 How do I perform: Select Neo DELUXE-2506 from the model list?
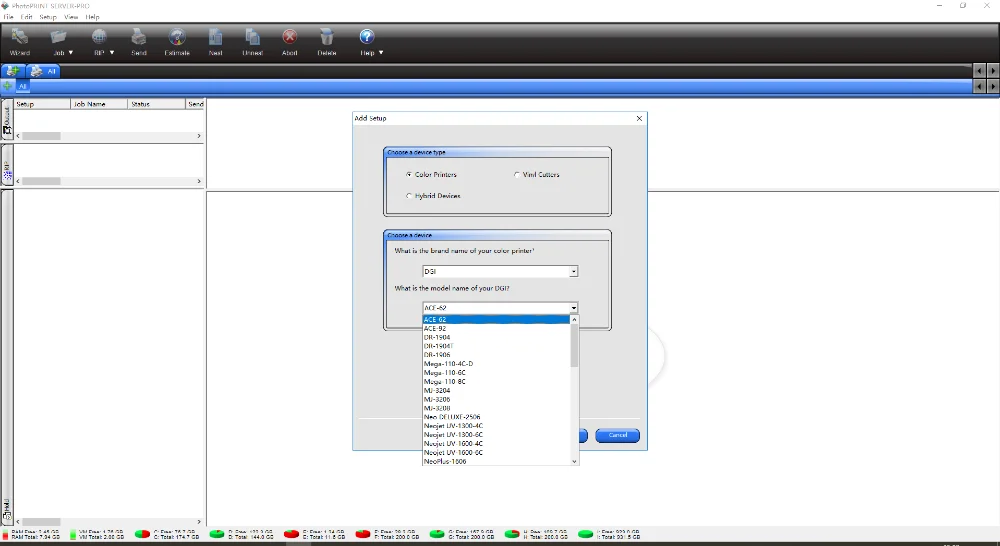496,417
